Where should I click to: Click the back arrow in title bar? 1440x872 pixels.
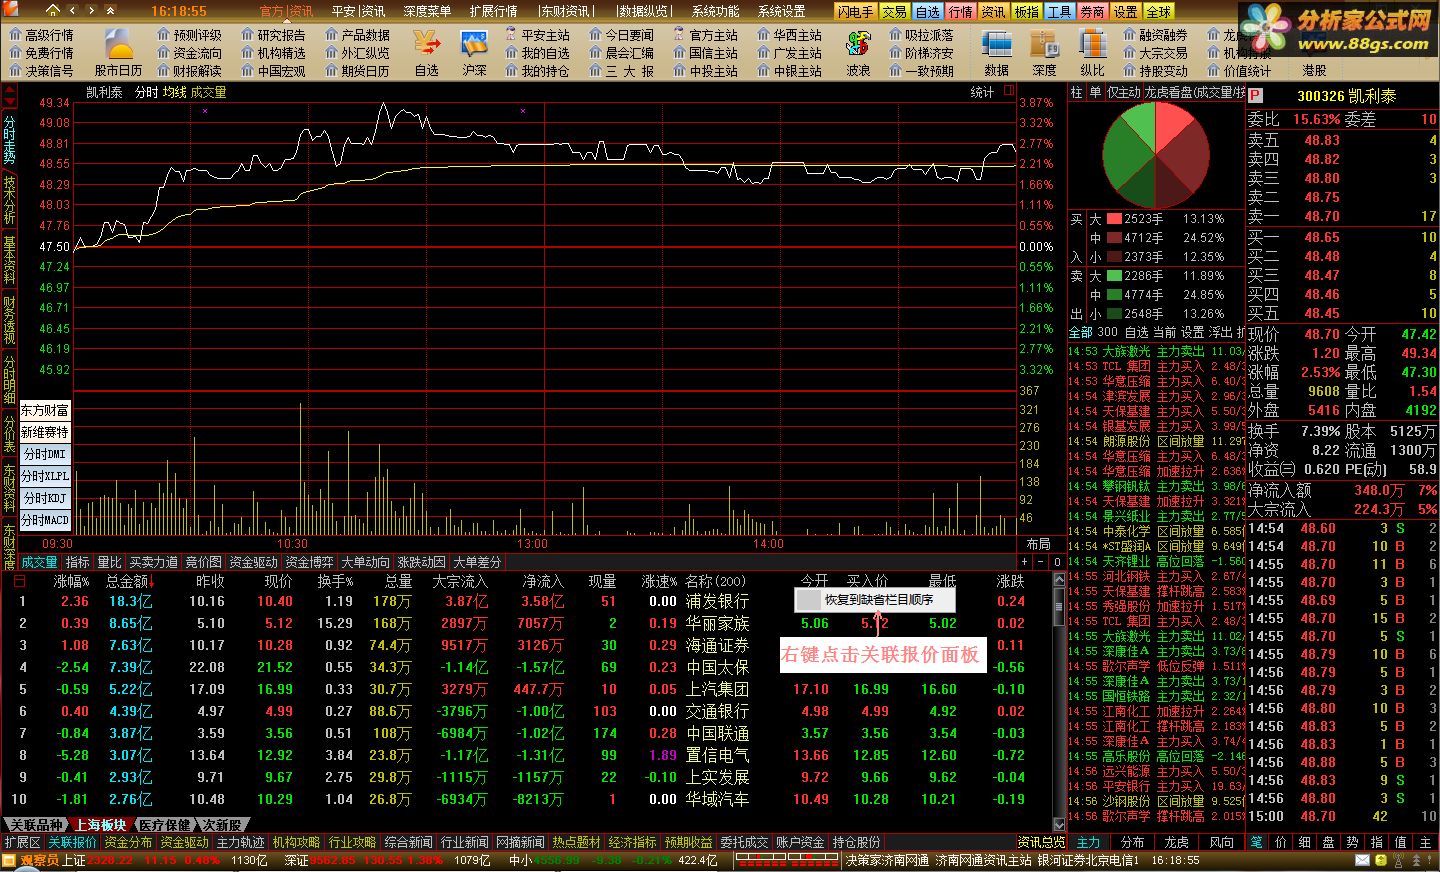click(x=72, y=11)
